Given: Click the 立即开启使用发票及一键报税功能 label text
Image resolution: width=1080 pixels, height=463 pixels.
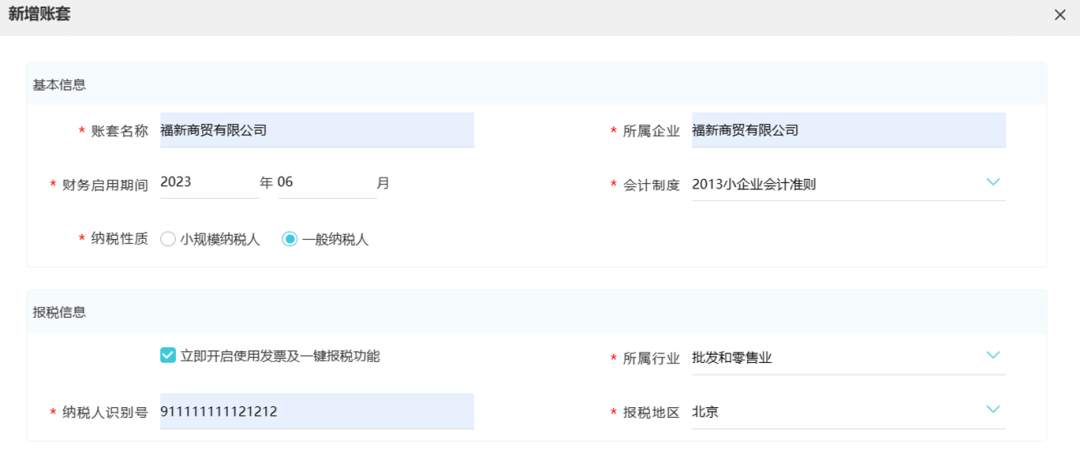Looking at the screenshot, I should pos(280,356).
